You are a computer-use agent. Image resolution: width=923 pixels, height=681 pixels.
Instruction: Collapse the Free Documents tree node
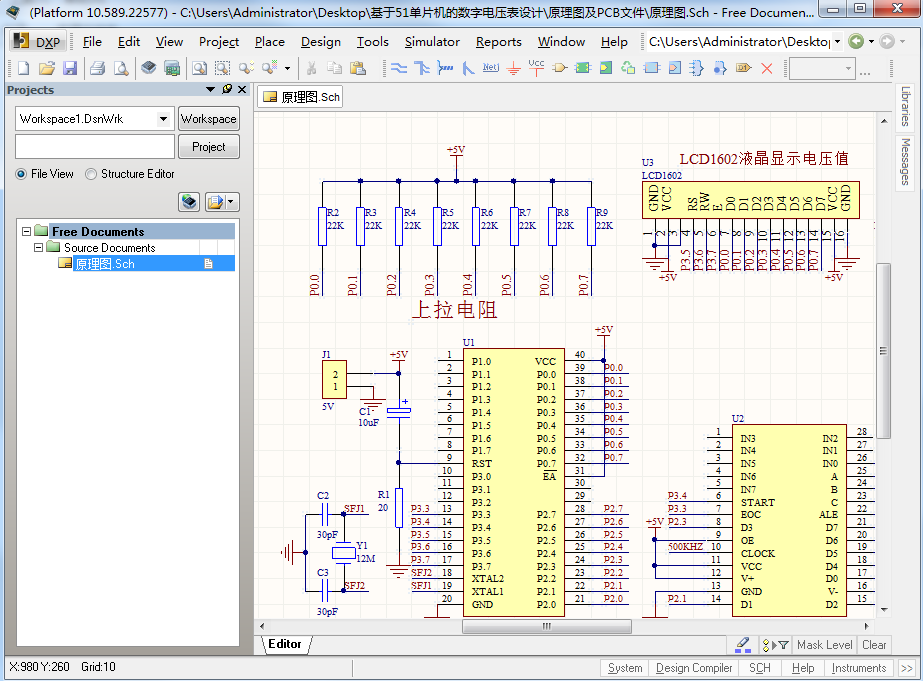pos(25,231)
